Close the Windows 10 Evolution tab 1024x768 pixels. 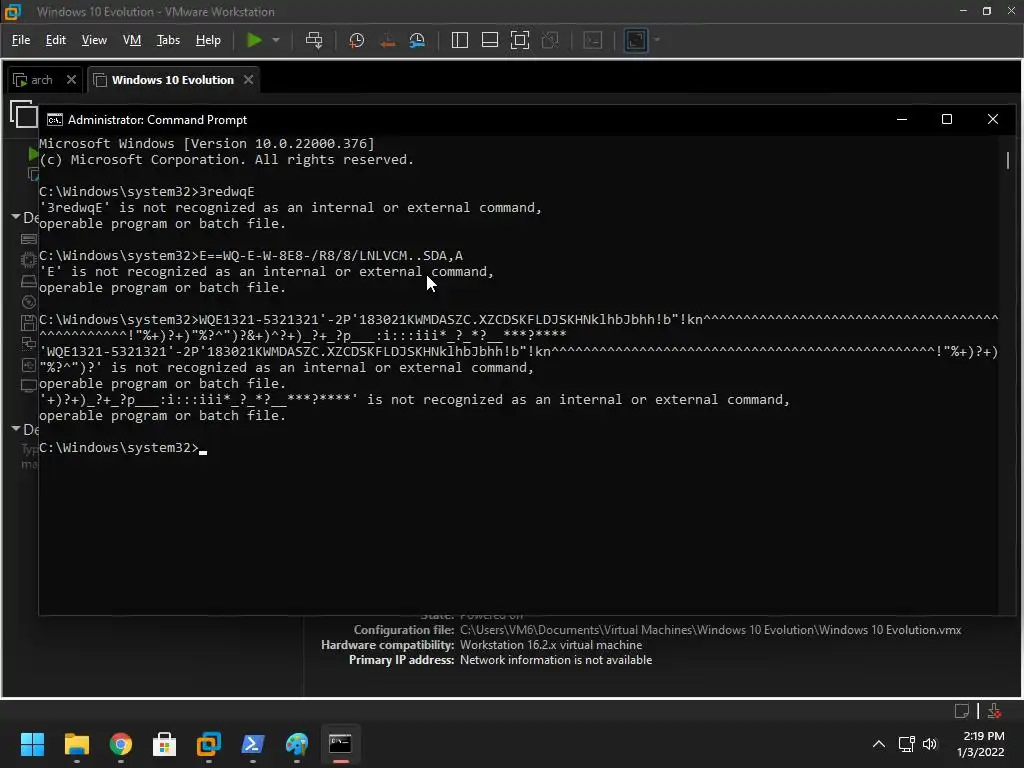[x=248, y=80]
